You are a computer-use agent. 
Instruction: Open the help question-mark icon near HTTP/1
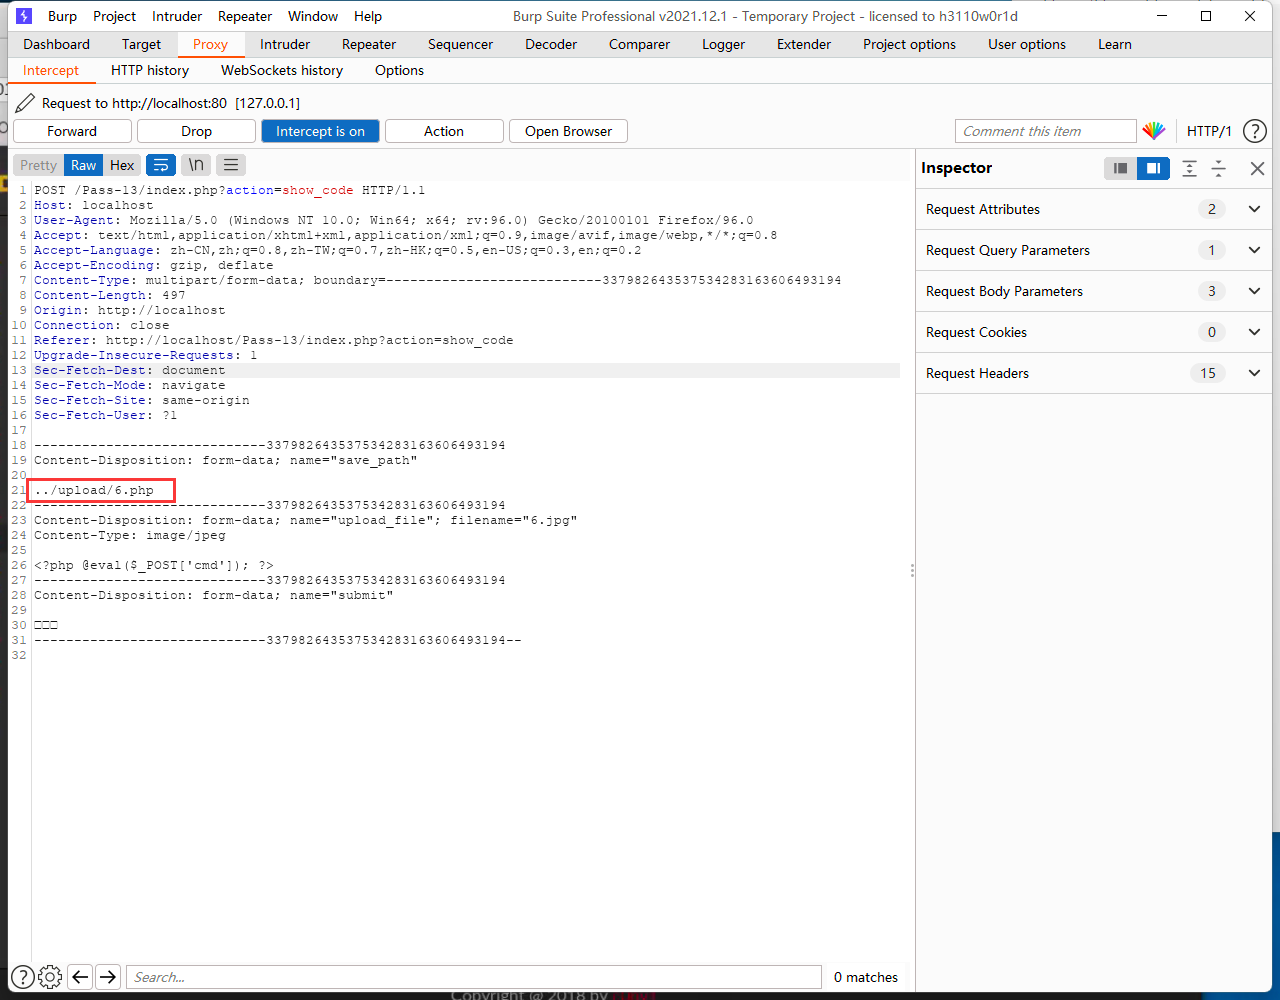(1255, 131)
